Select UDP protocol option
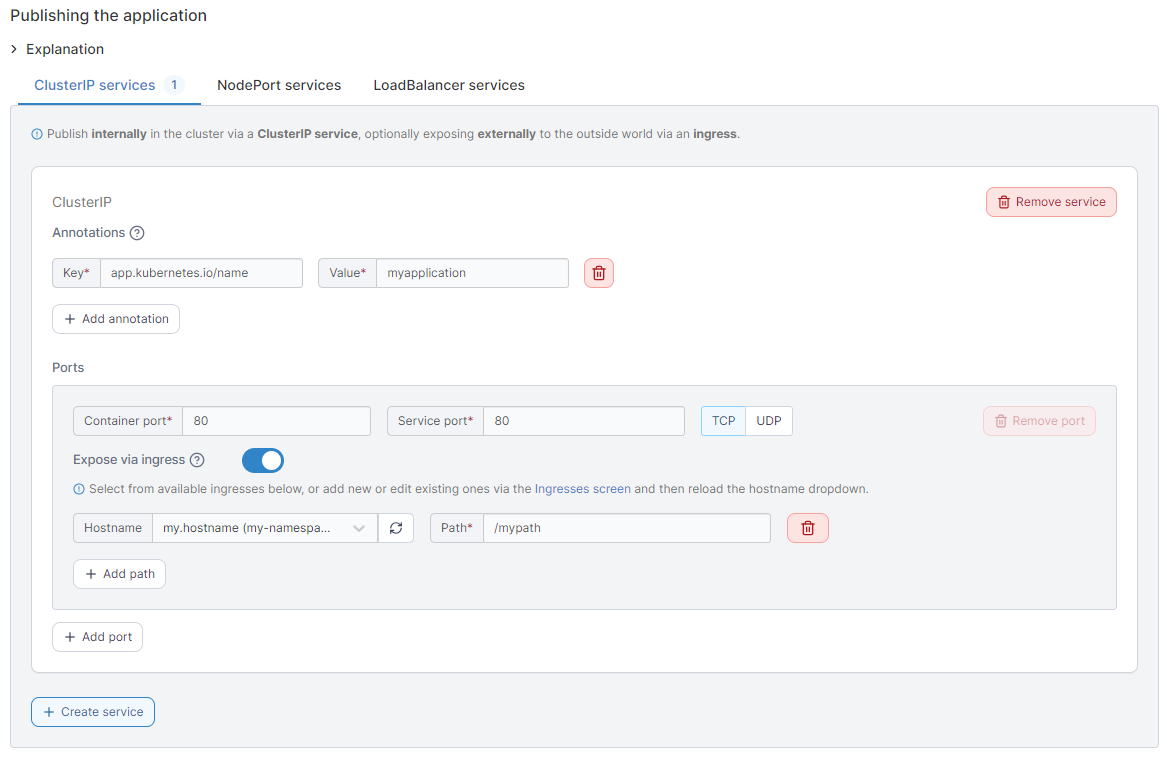The height and width of the screenshot is (762, 1167). click(769, 421)
